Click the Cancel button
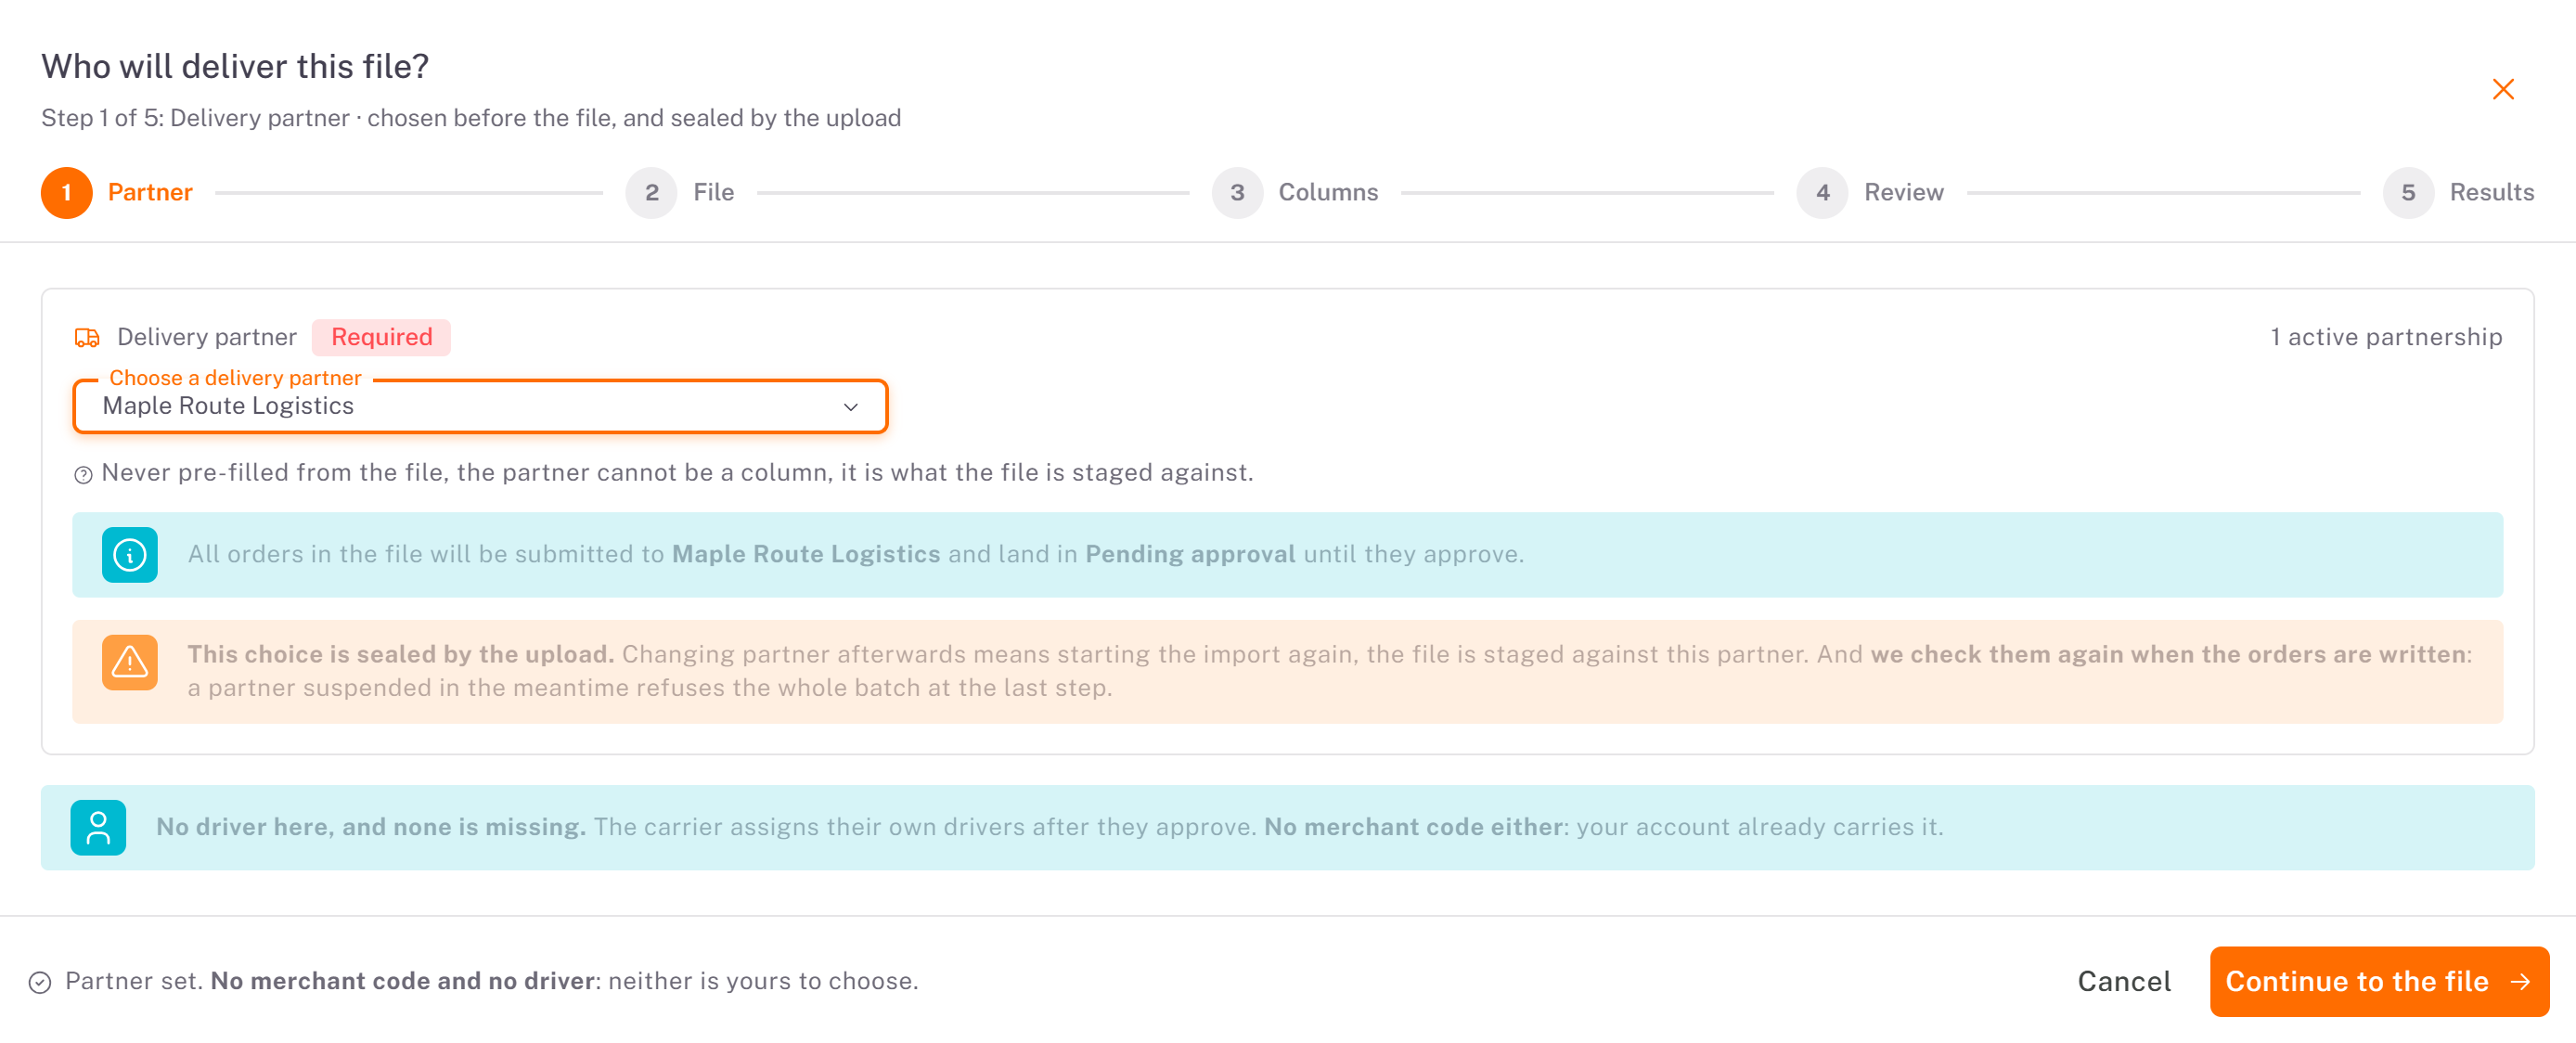Screen dimensions: 2576x1043 point(2124,982)
